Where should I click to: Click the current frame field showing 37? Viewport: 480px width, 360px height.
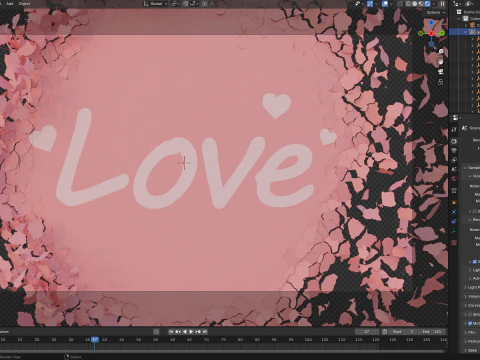[x=367, y=332]
